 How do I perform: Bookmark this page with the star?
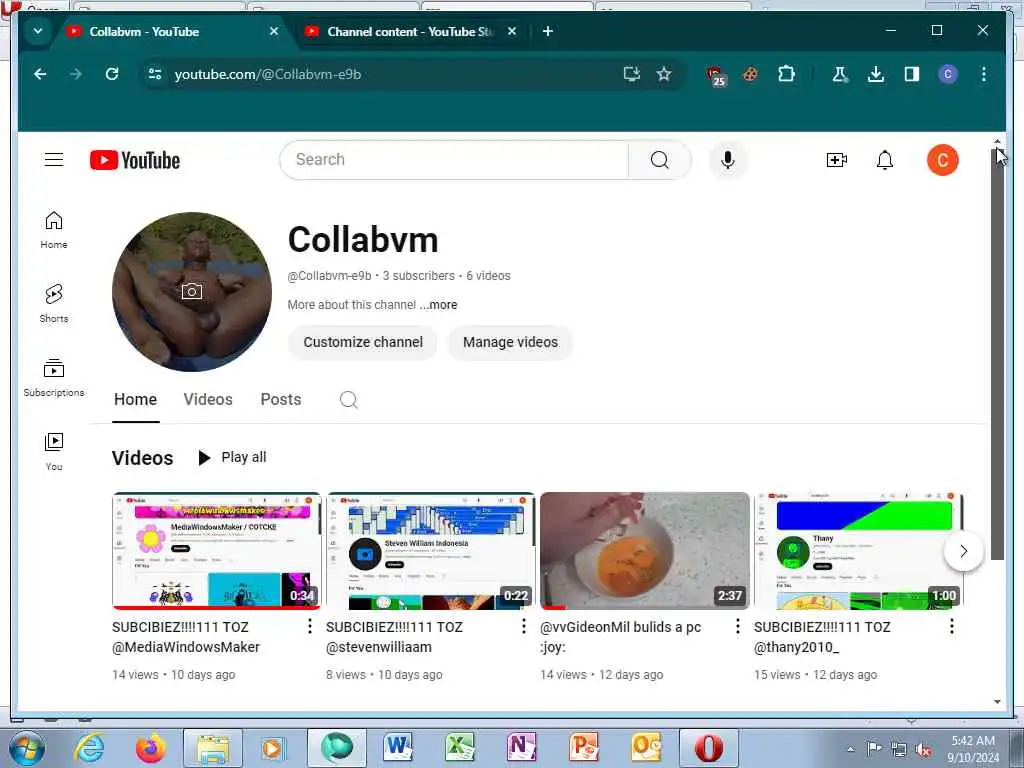pyautogui.click(x=664, y=74)
